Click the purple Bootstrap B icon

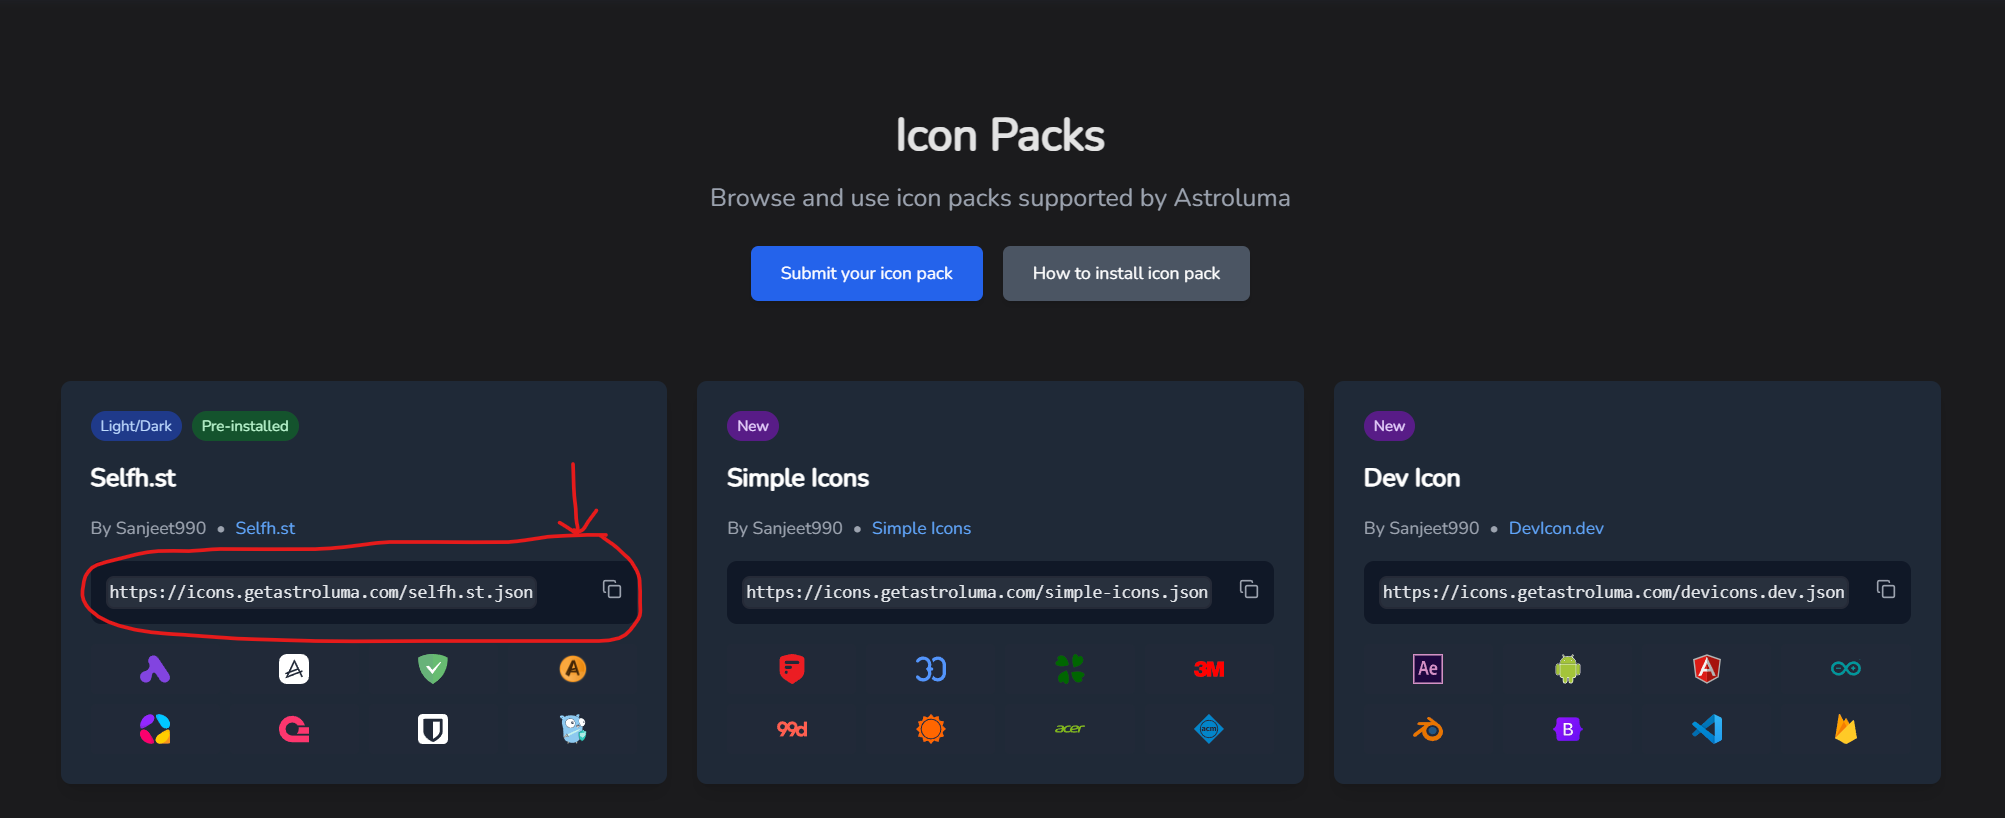click(1568, 729)
